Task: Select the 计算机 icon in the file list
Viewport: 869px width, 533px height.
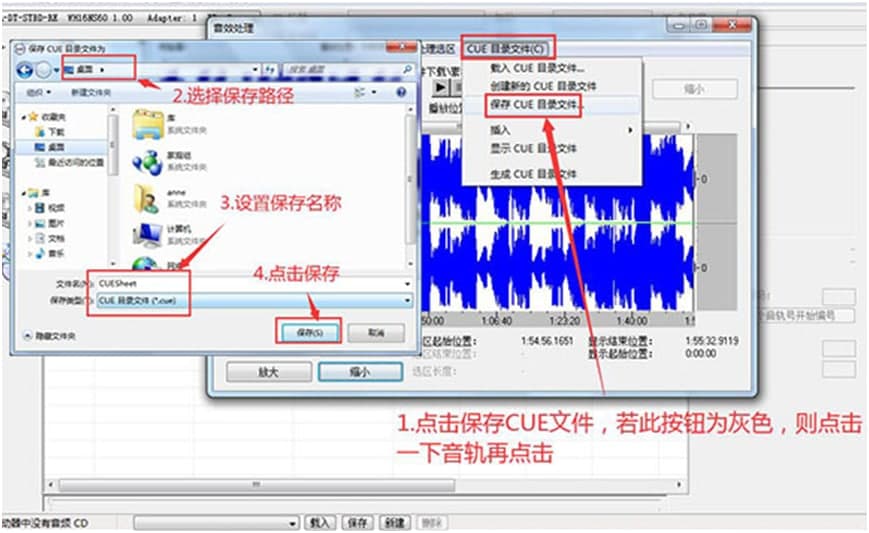Action: click(148, 235)
